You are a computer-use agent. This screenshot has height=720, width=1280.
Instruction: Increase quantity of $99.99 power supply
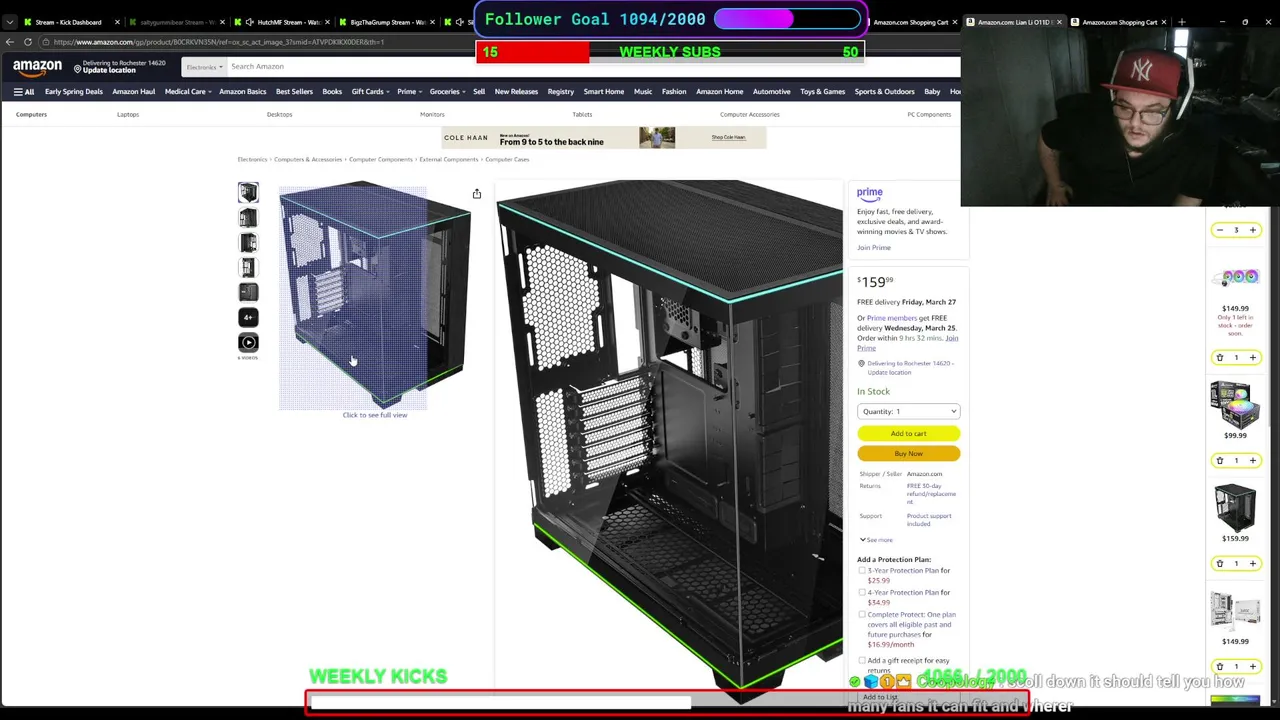coord(1252,460)
